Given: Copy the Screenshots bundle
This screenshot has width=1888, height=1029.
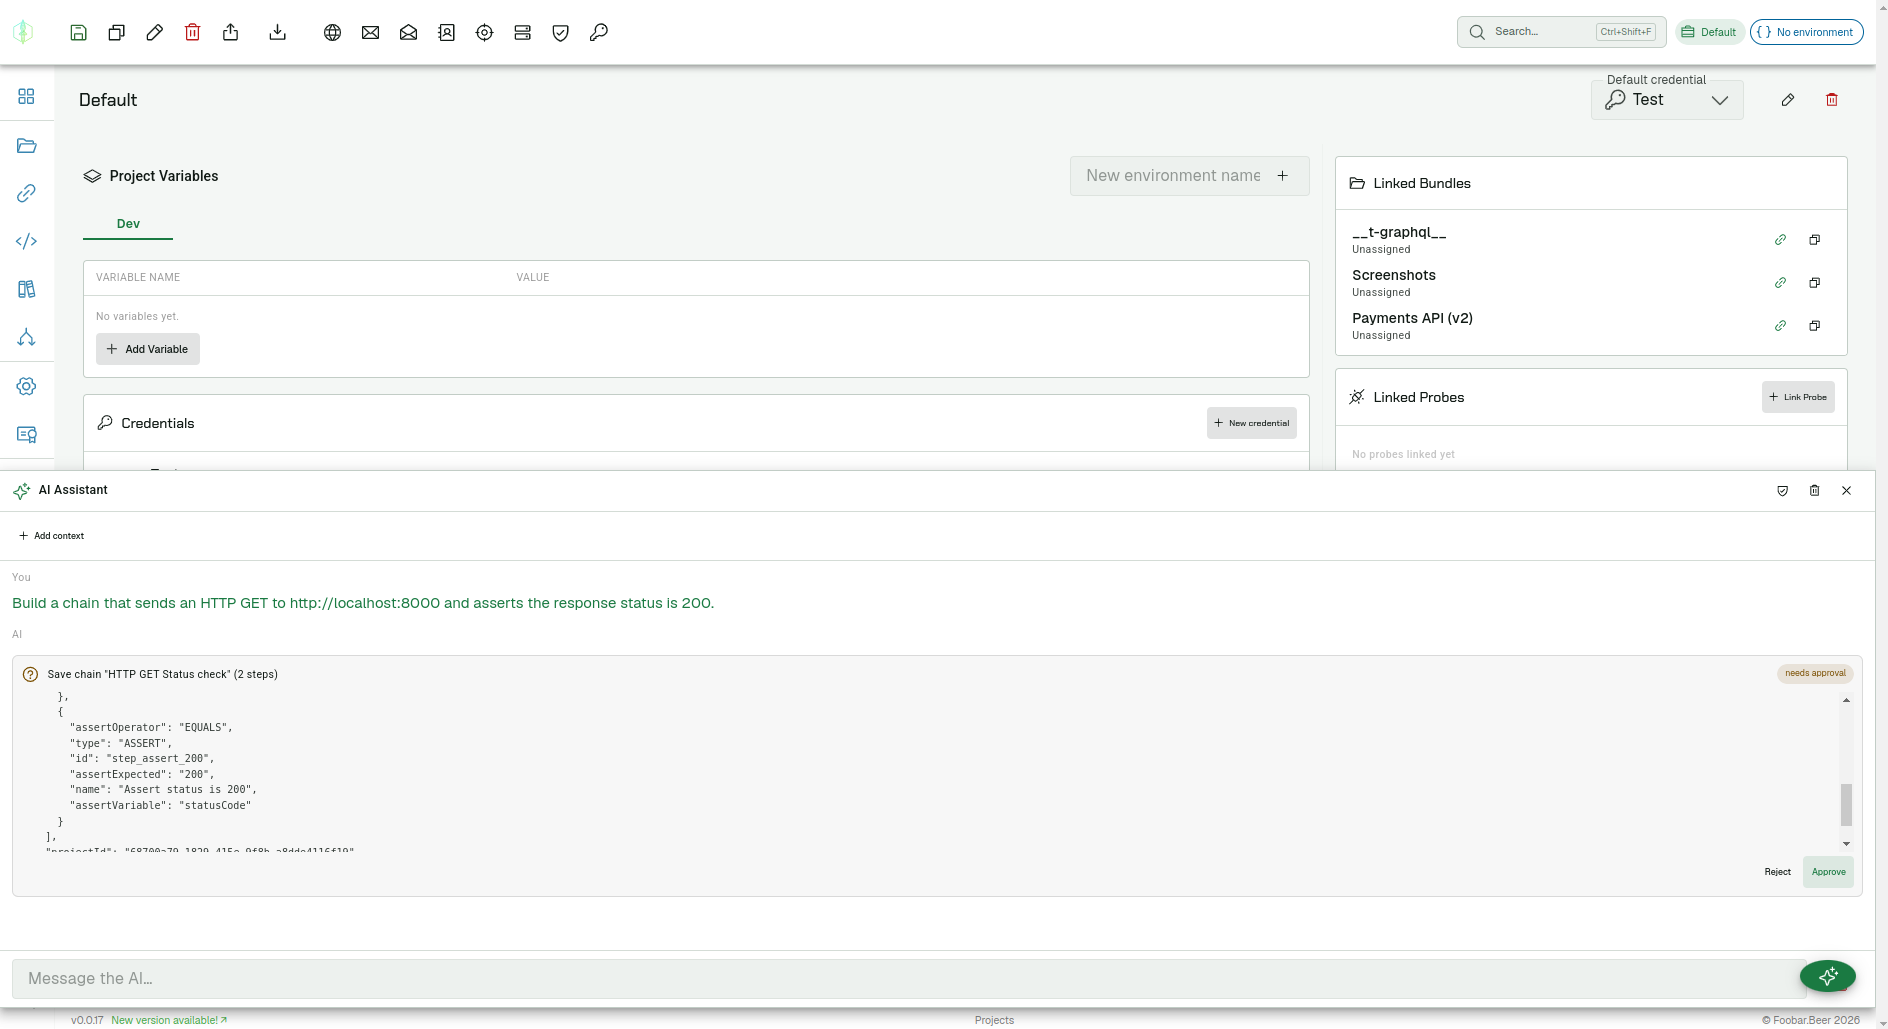Looking at the screenshot, I should point(1815,283).
